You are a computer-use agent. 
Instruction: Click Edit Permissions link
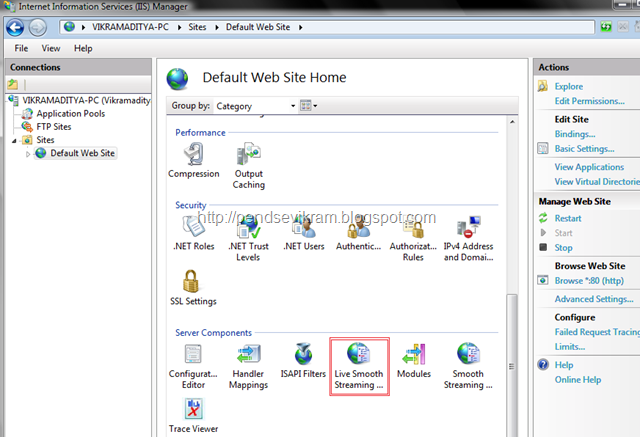(x=589, y=101)
